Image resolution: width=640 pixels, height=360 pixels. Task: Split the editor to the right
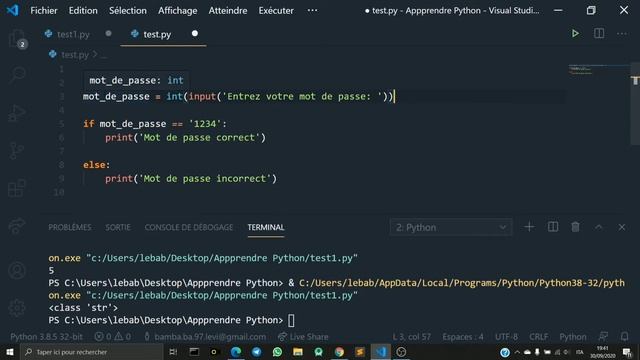click(599, 33)
